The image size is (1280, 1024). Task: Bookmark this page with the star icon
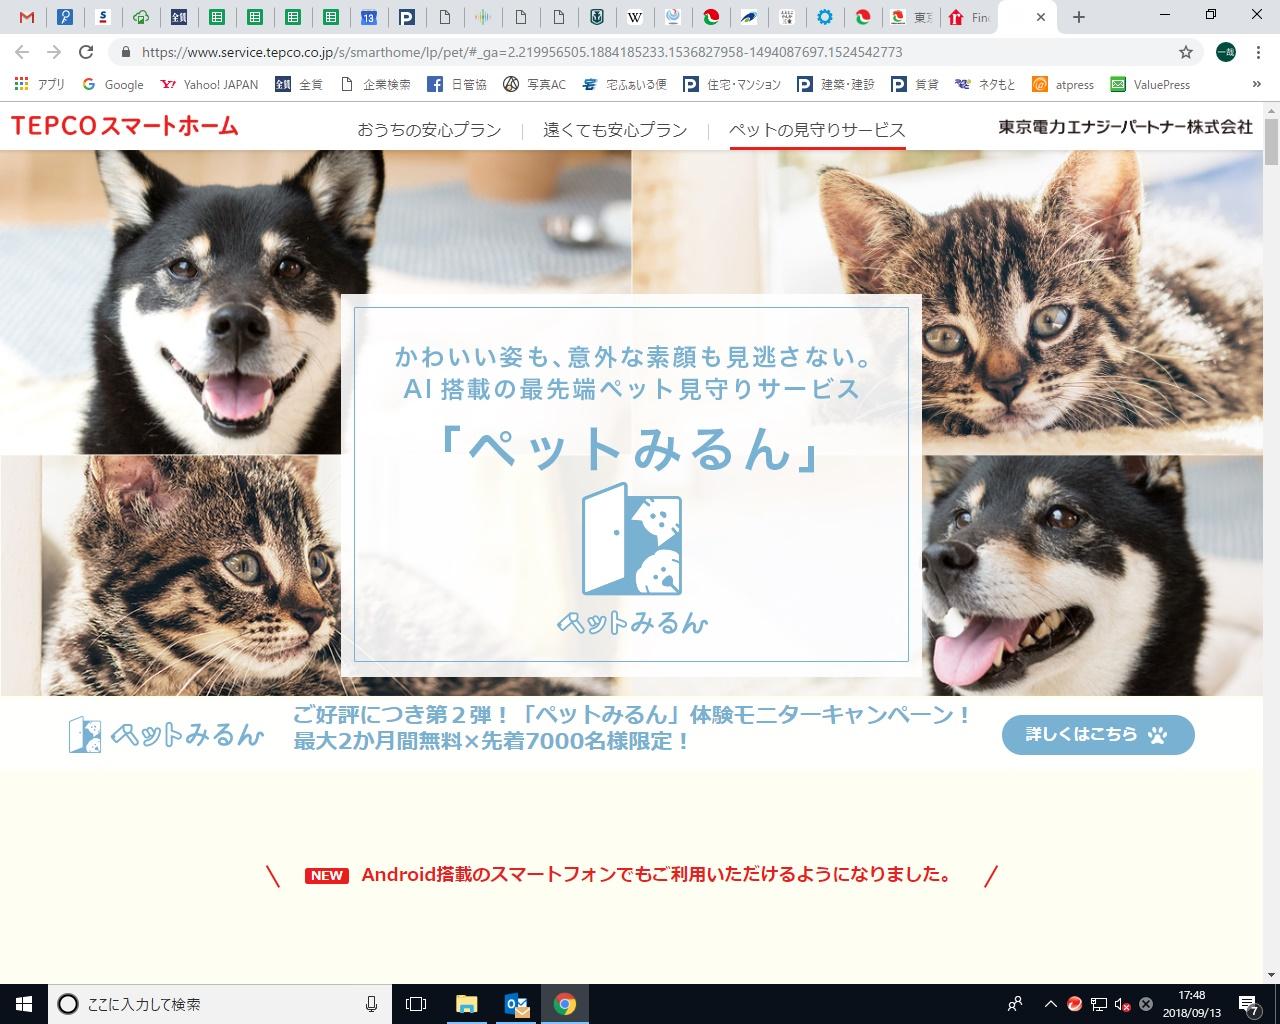[x=1185, y=52]
